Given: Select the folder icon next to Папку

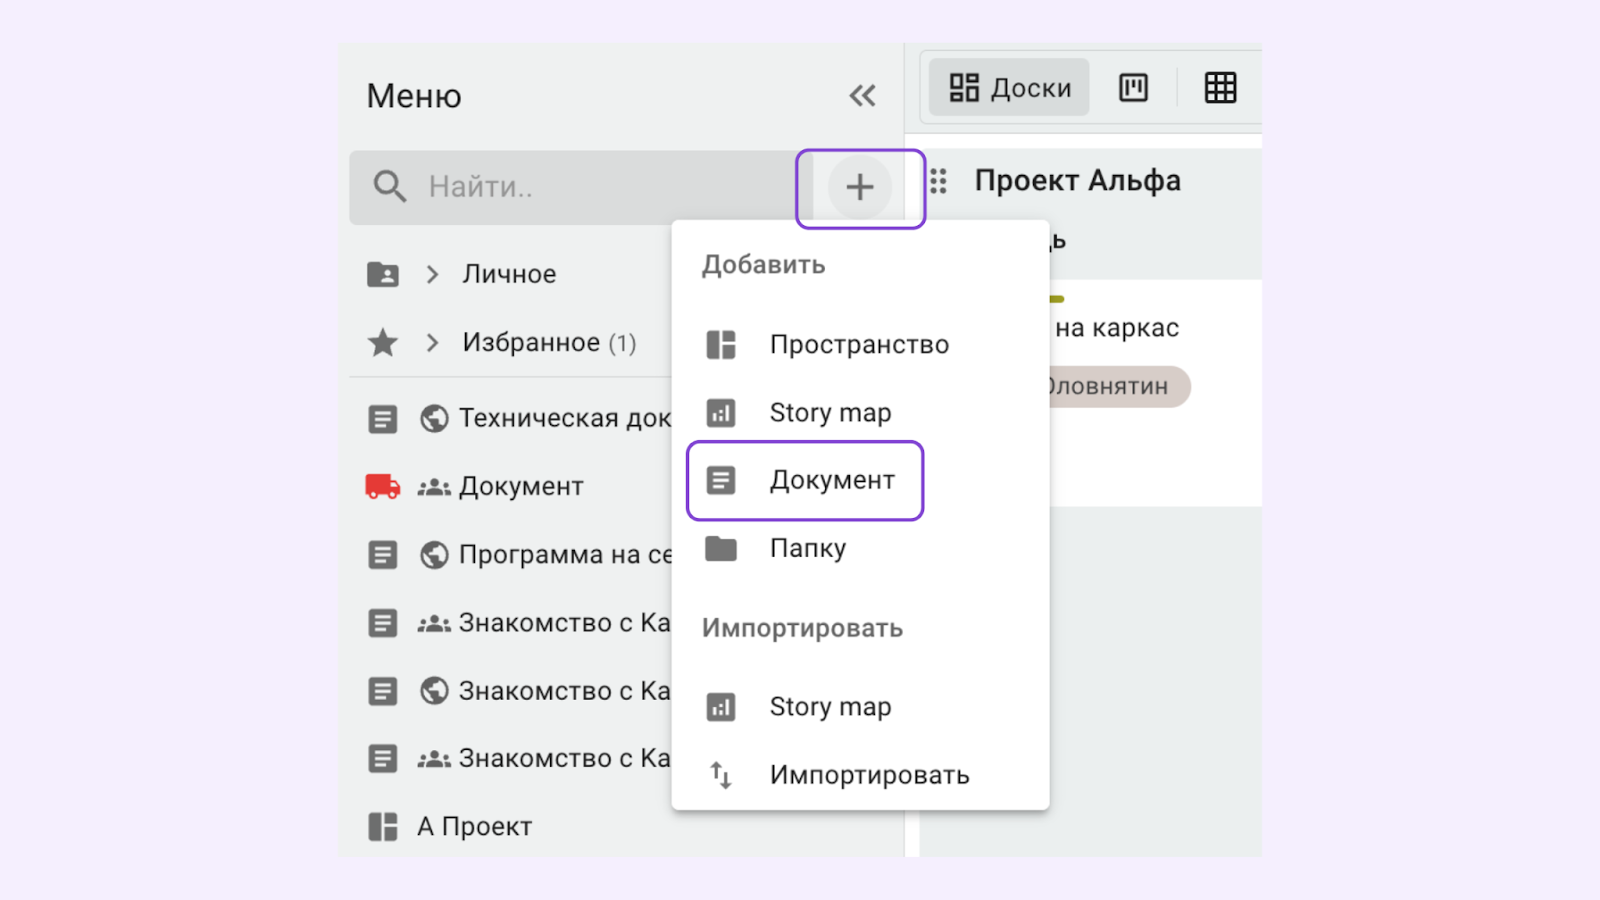Looking at the screenshot, I should click(722, 548).
